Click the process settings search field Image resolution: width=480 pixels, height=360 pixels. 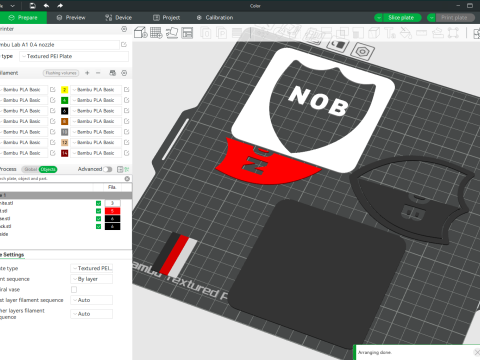tap(62, 179)
